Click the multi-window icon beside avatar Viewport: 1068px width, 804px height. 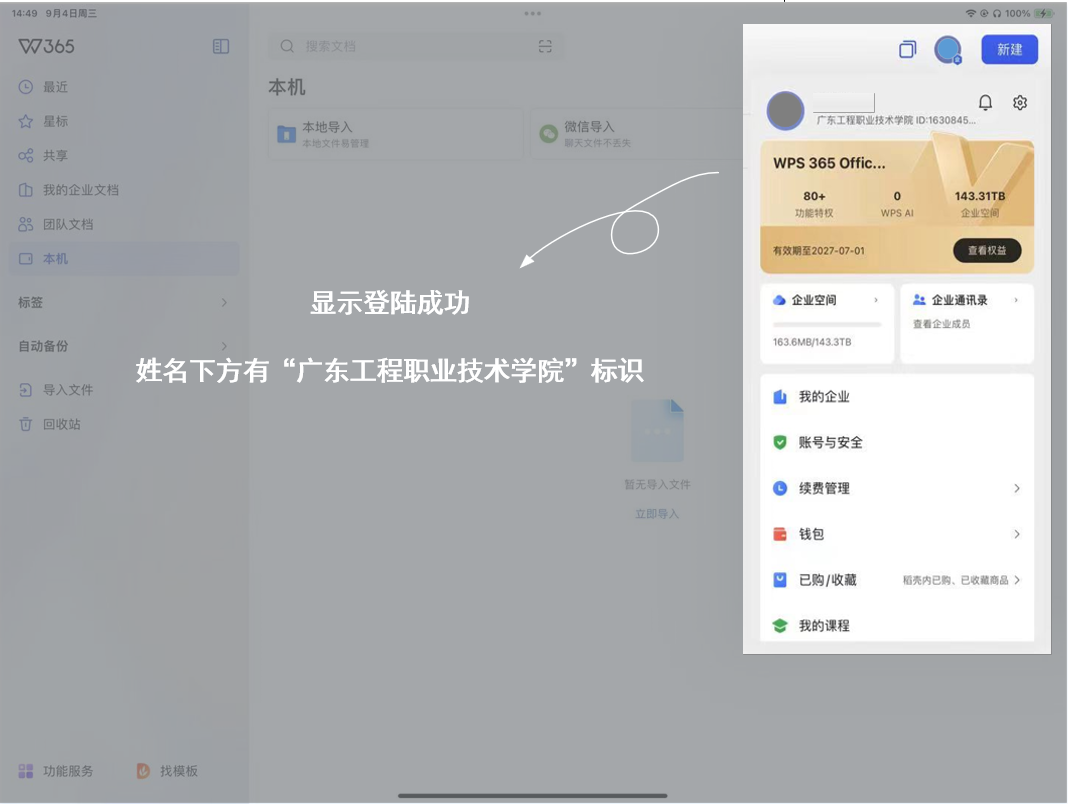click(907, 49)
